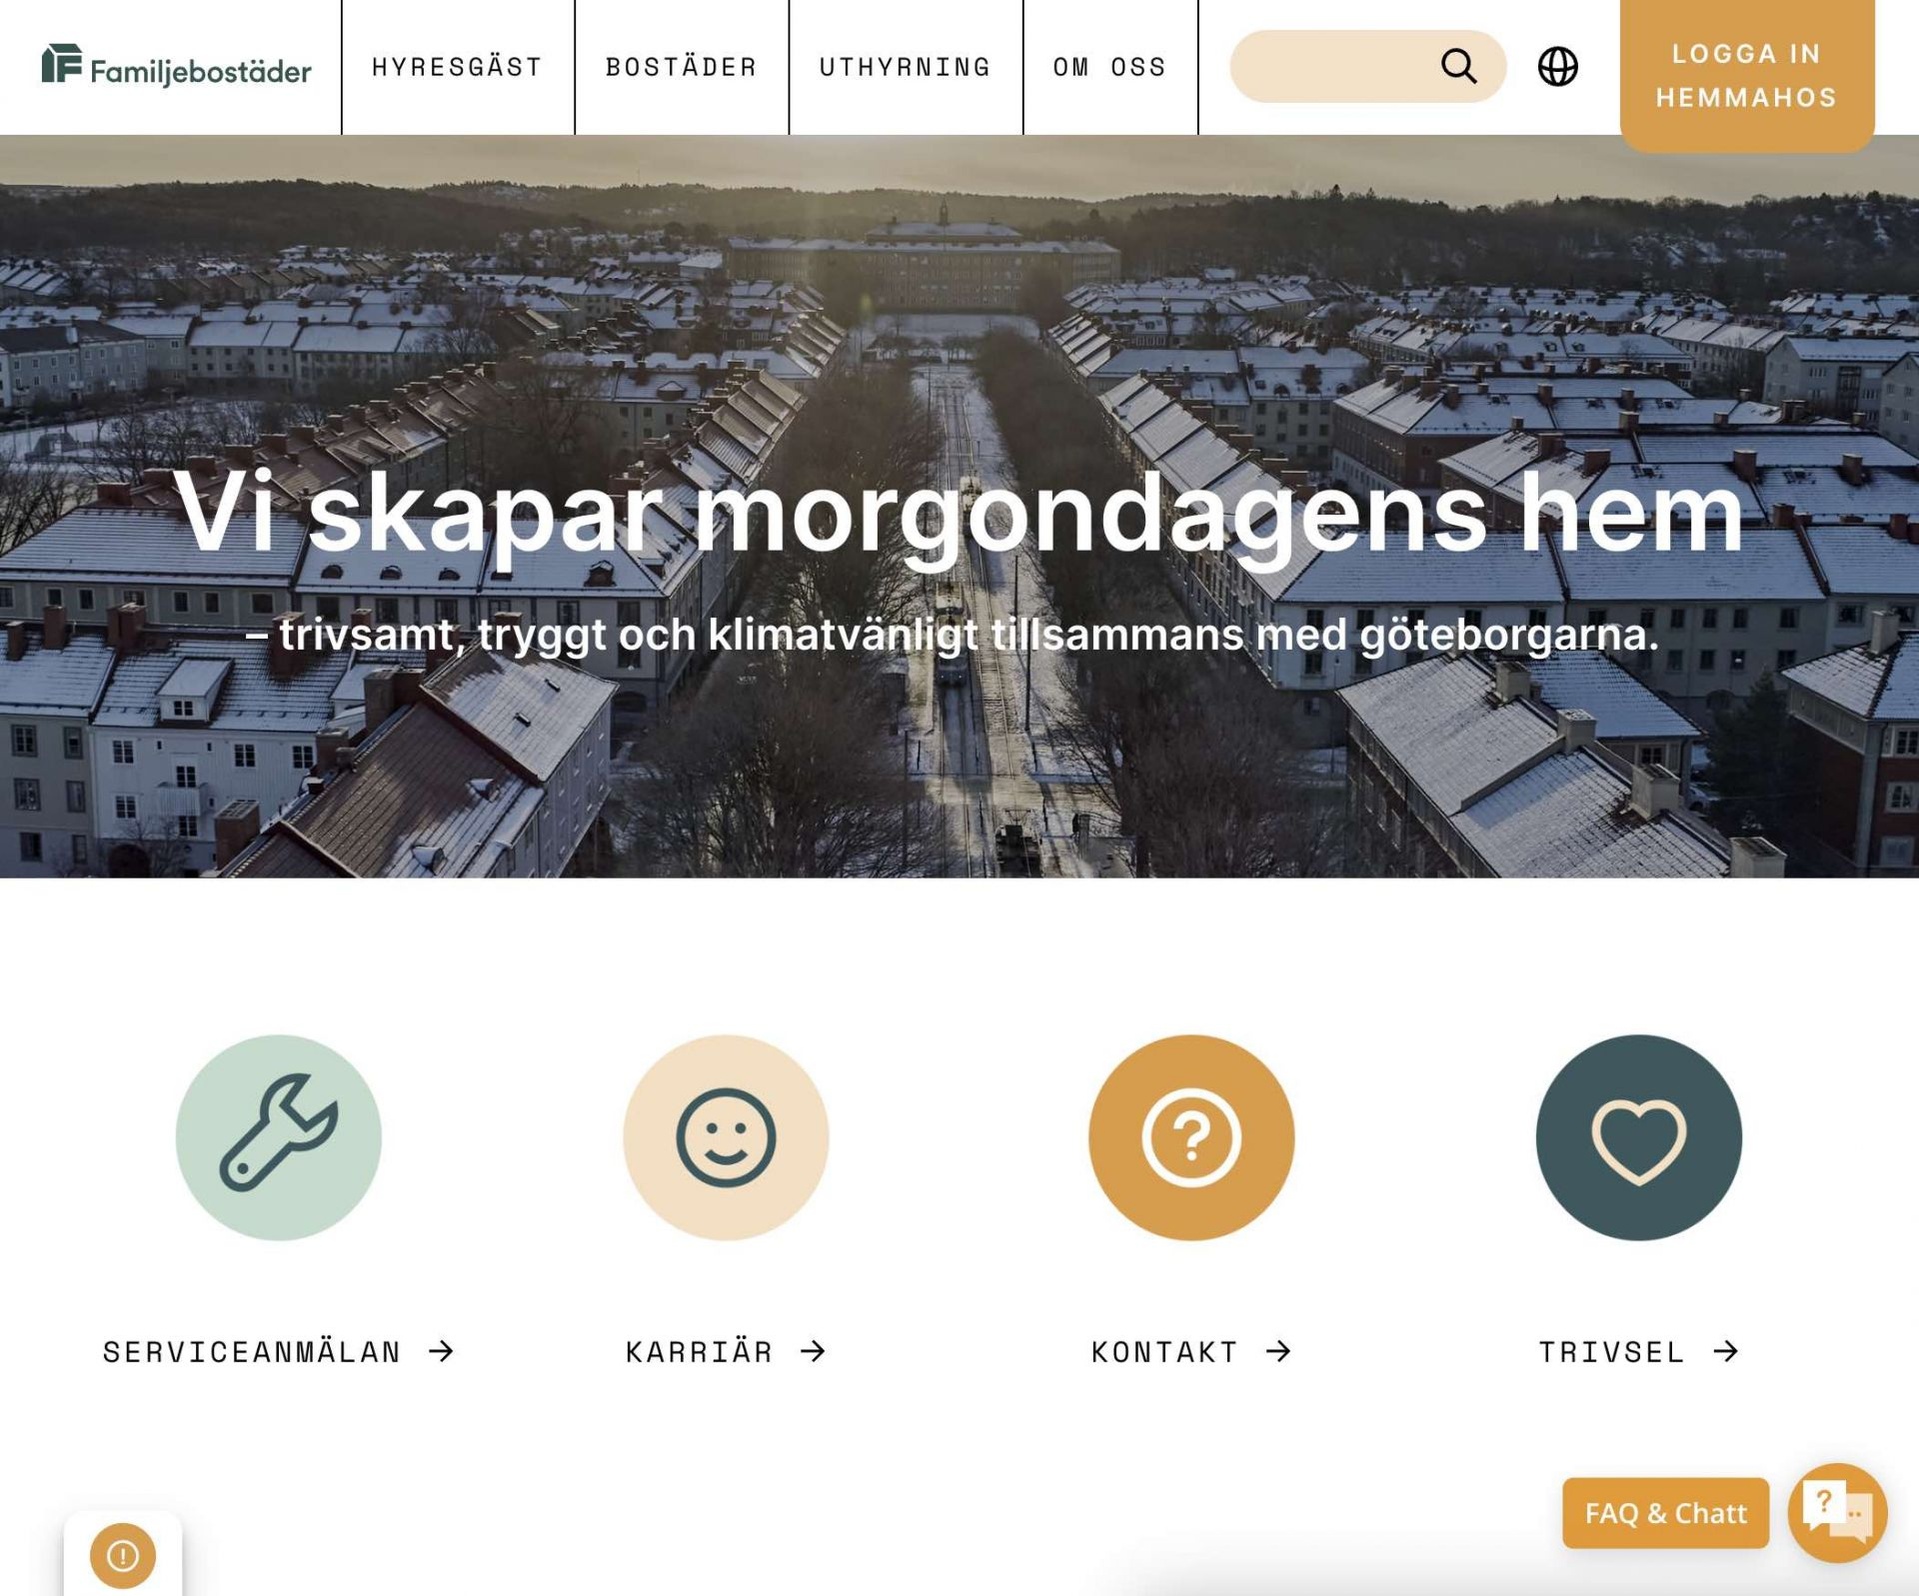Click the smiley face Karriär icon
Screen dimensions: 1919x1596
[x=726, y=1137]
